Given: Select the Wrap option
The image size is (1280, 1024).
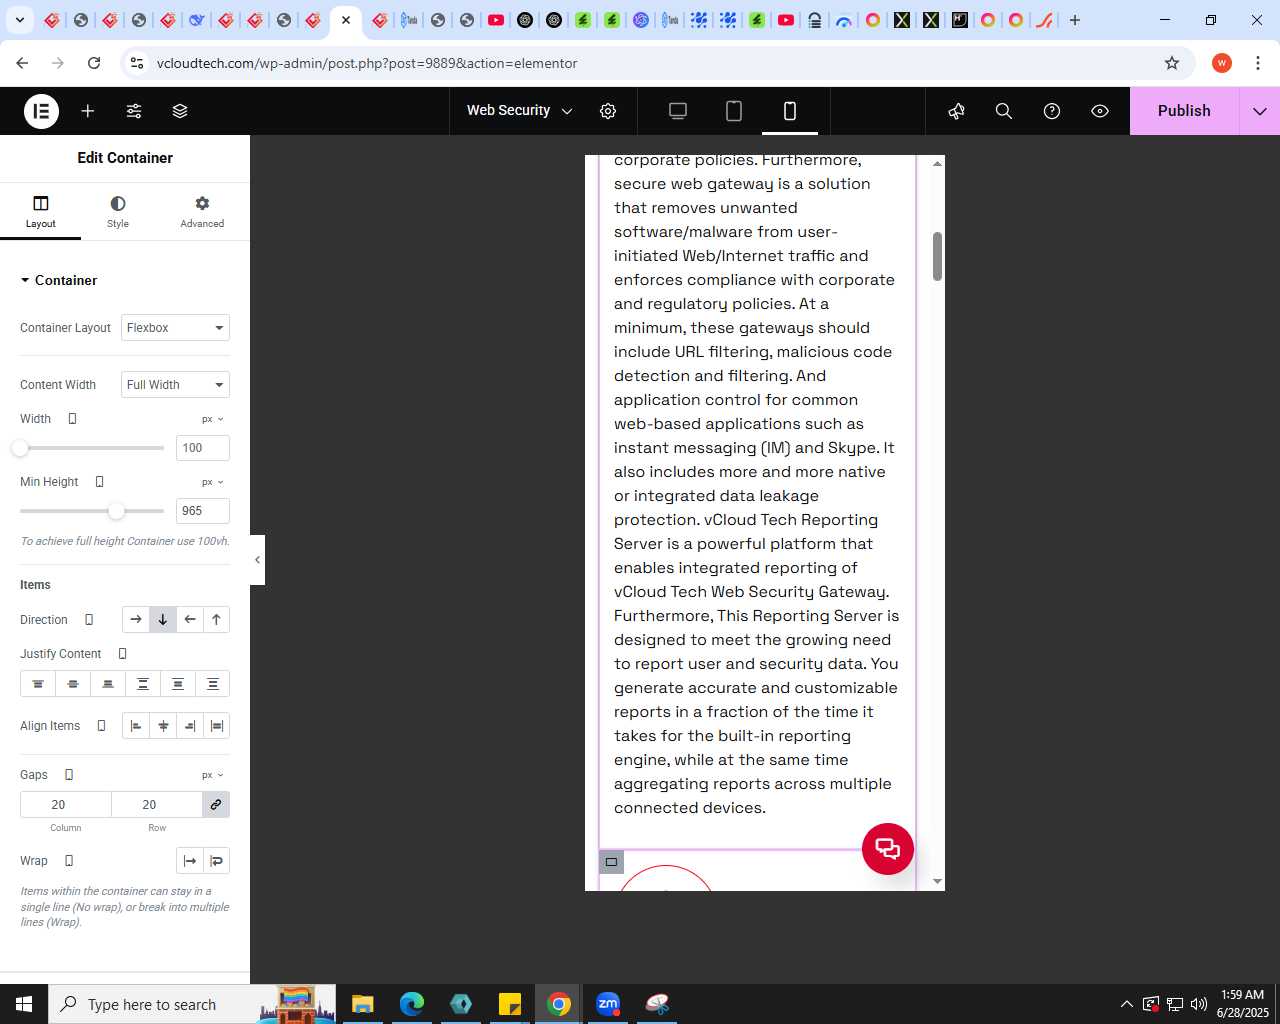Looking at the screenshot, I should [216, 861].
